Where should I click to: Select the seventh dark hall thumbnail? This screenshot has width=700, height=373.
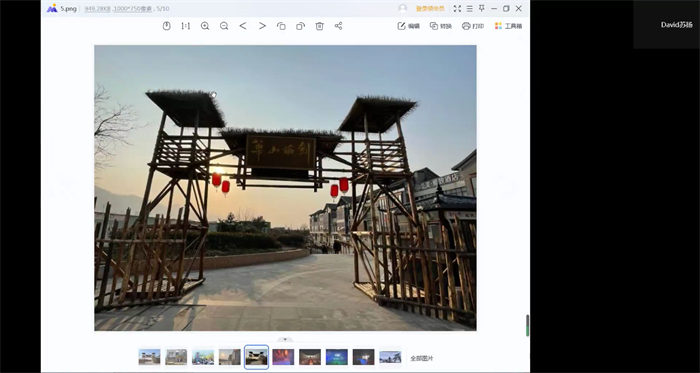pos(310,357)
